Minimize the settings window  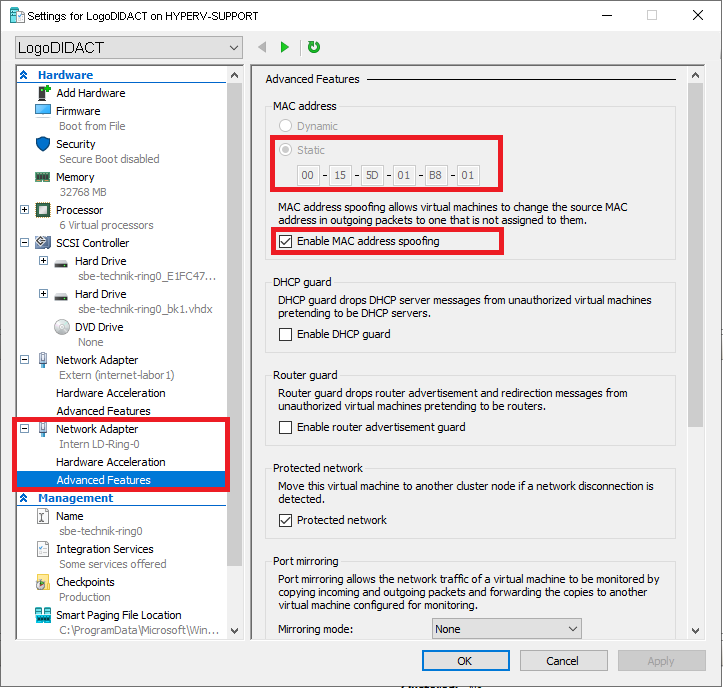point(607,15)
